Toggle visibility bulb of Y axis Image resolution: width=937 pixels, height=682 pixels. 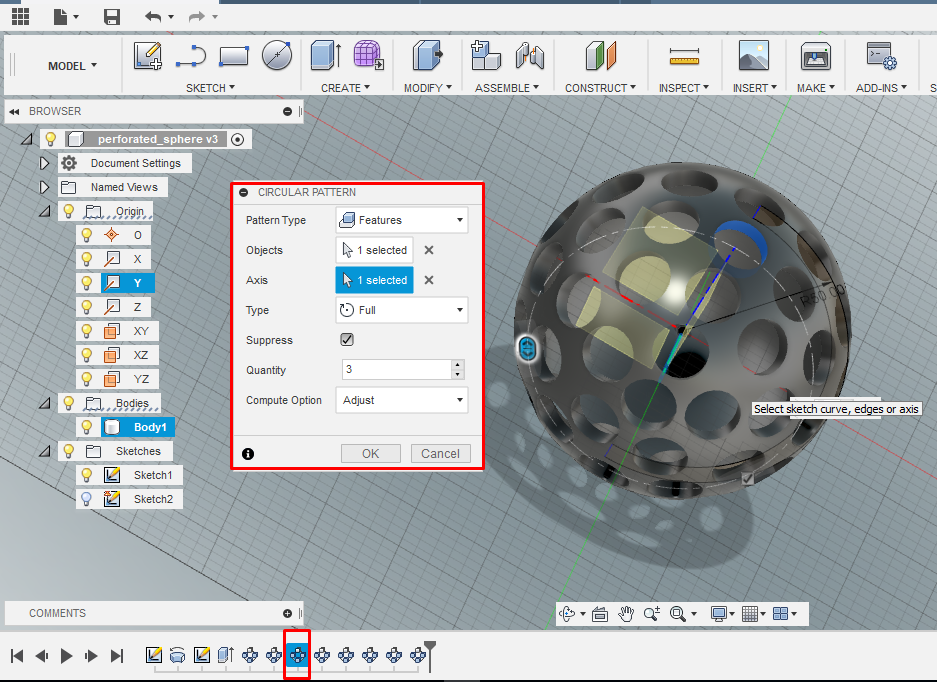click(87, 283)
